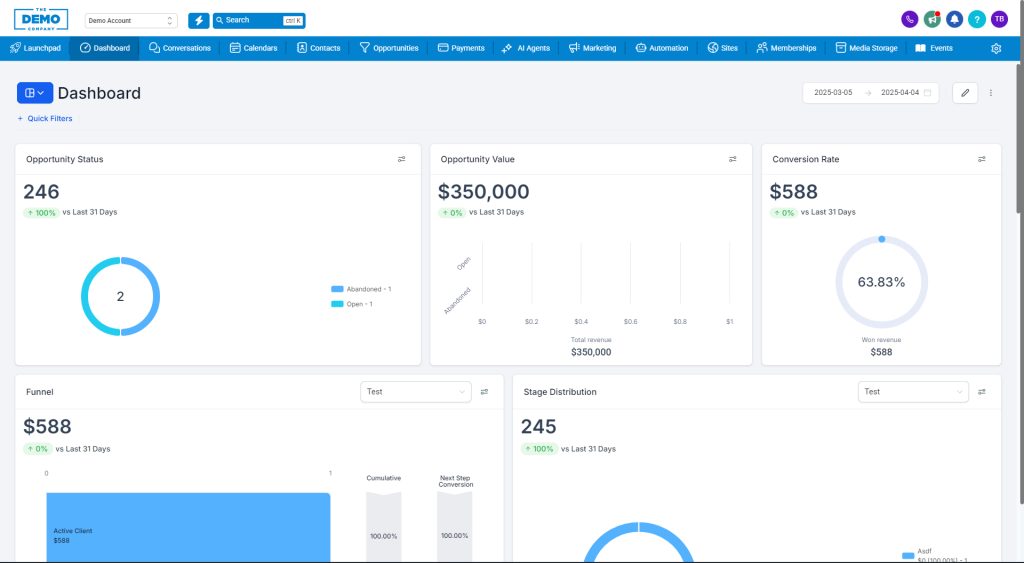The image size is (1024, 563).
Task: Open Opportunities in the navigation bar
Action: click(x=389, y=48)
